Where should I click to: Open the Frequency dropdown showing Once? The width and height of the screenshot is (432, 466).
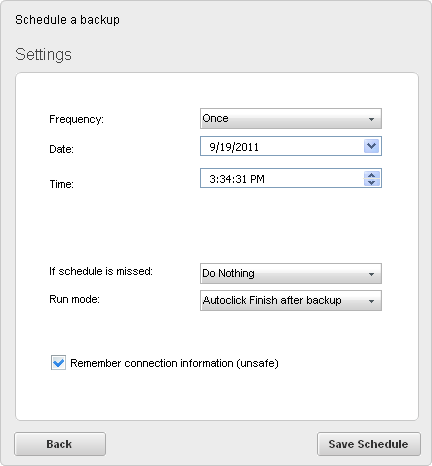(291, 118)
